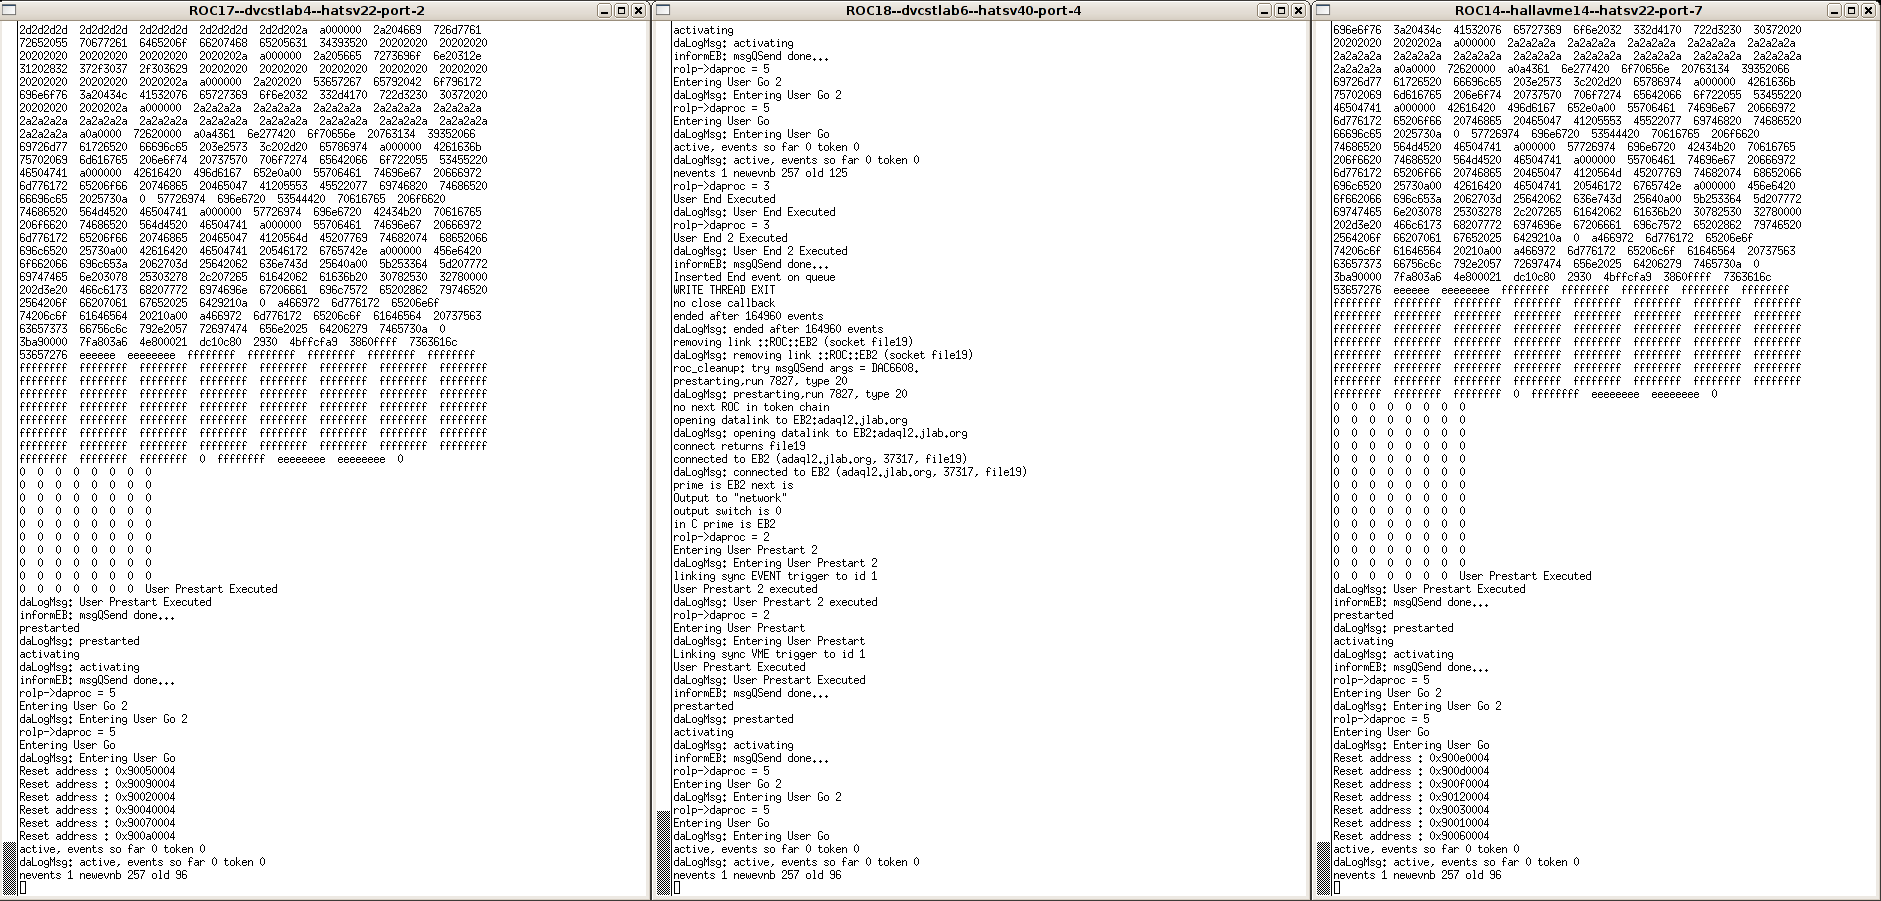Image resolution: width=1881 pixels, height=901 pixels.
Task: Click 'nevents 1 newevnb 257 old 96' in ROC17
Action: [x=103, y=875]
